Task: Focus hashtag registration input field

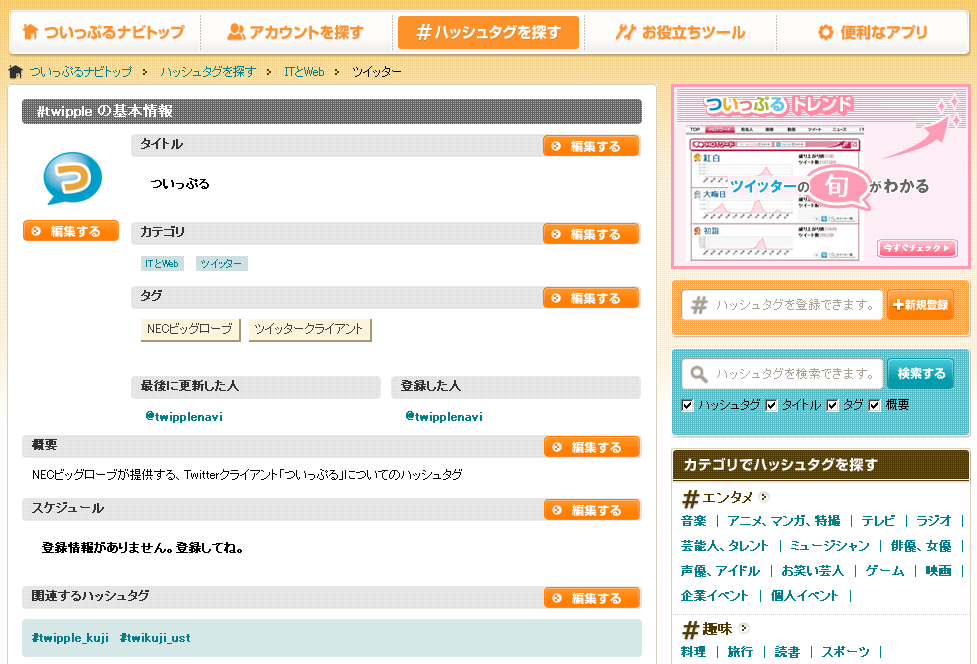Action: tap(783, 305)
